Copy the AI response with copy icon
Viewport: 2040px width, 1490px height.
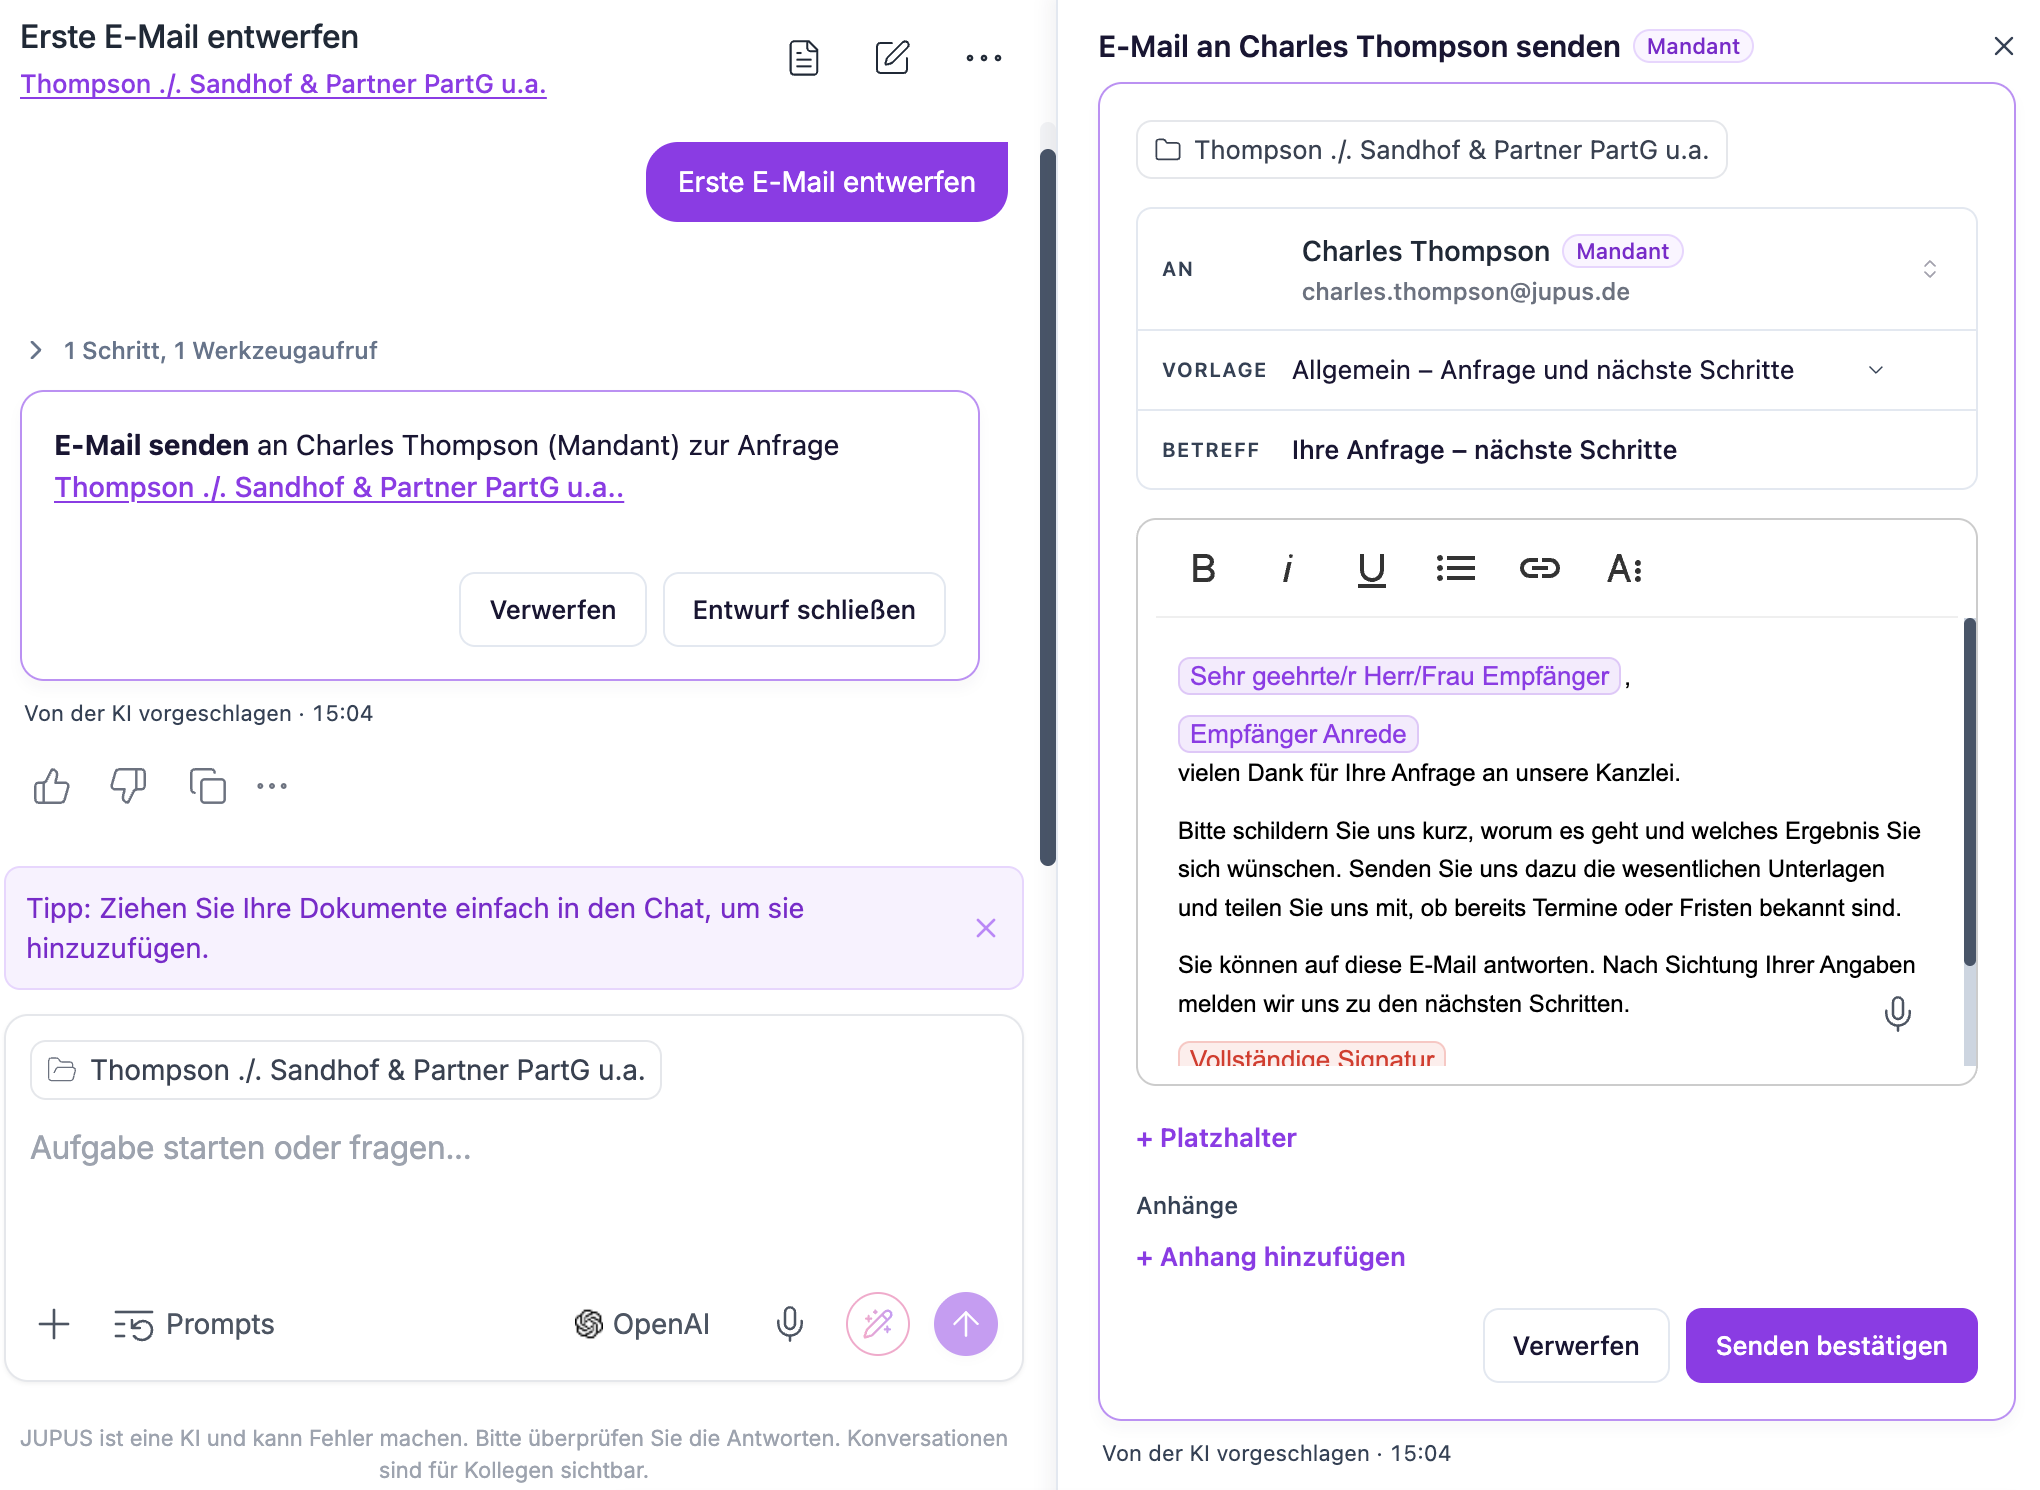(207, 786)
